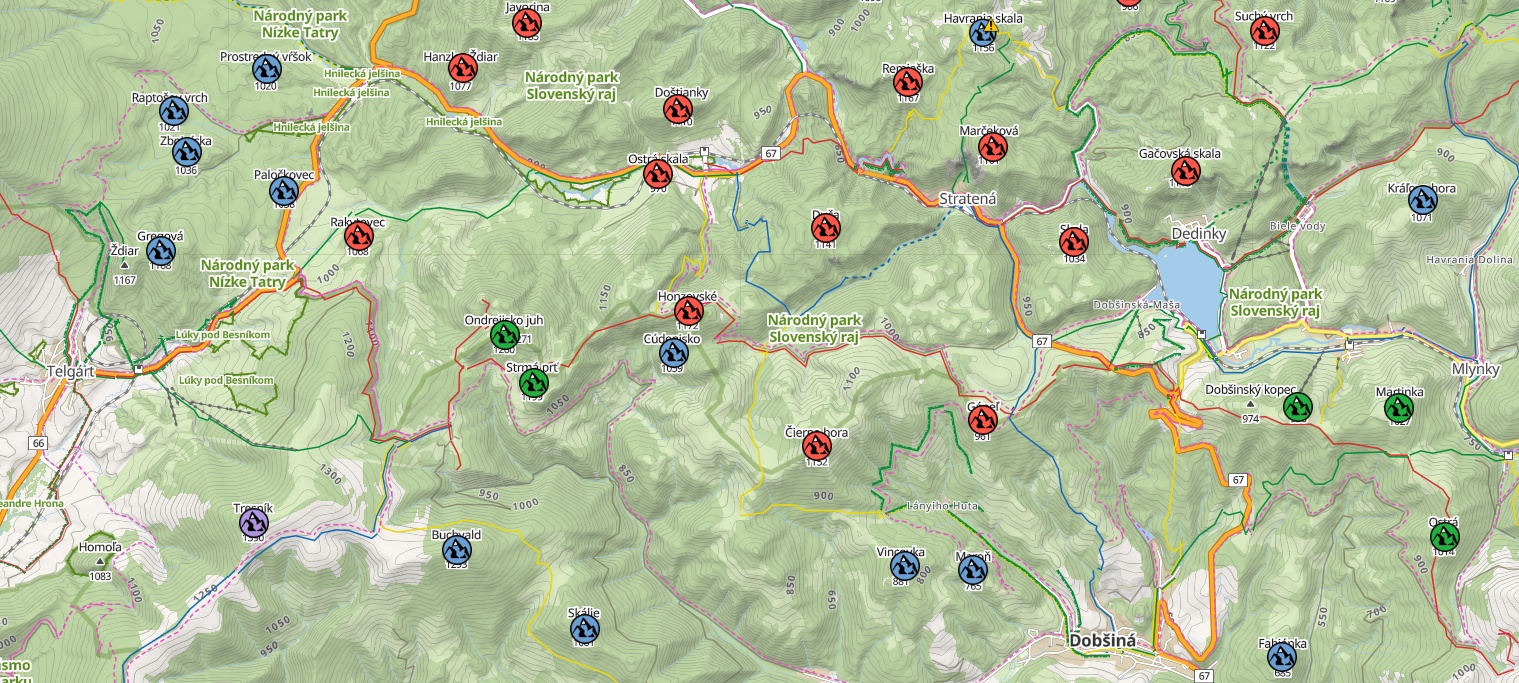Select the blue Raptošov vrch peak marker
Viewport: 1519px width, 683px height.
[174, 110]
